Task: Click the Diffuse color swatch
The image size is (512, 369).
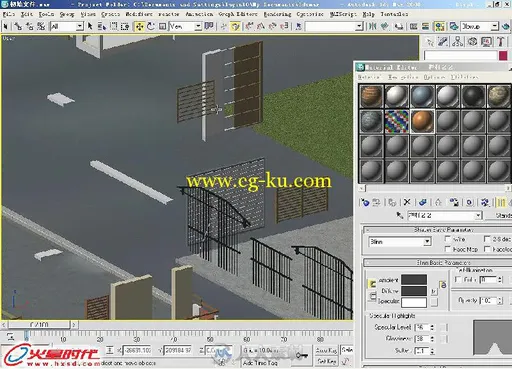Action: pyautogui.click(x=414, y=291)
